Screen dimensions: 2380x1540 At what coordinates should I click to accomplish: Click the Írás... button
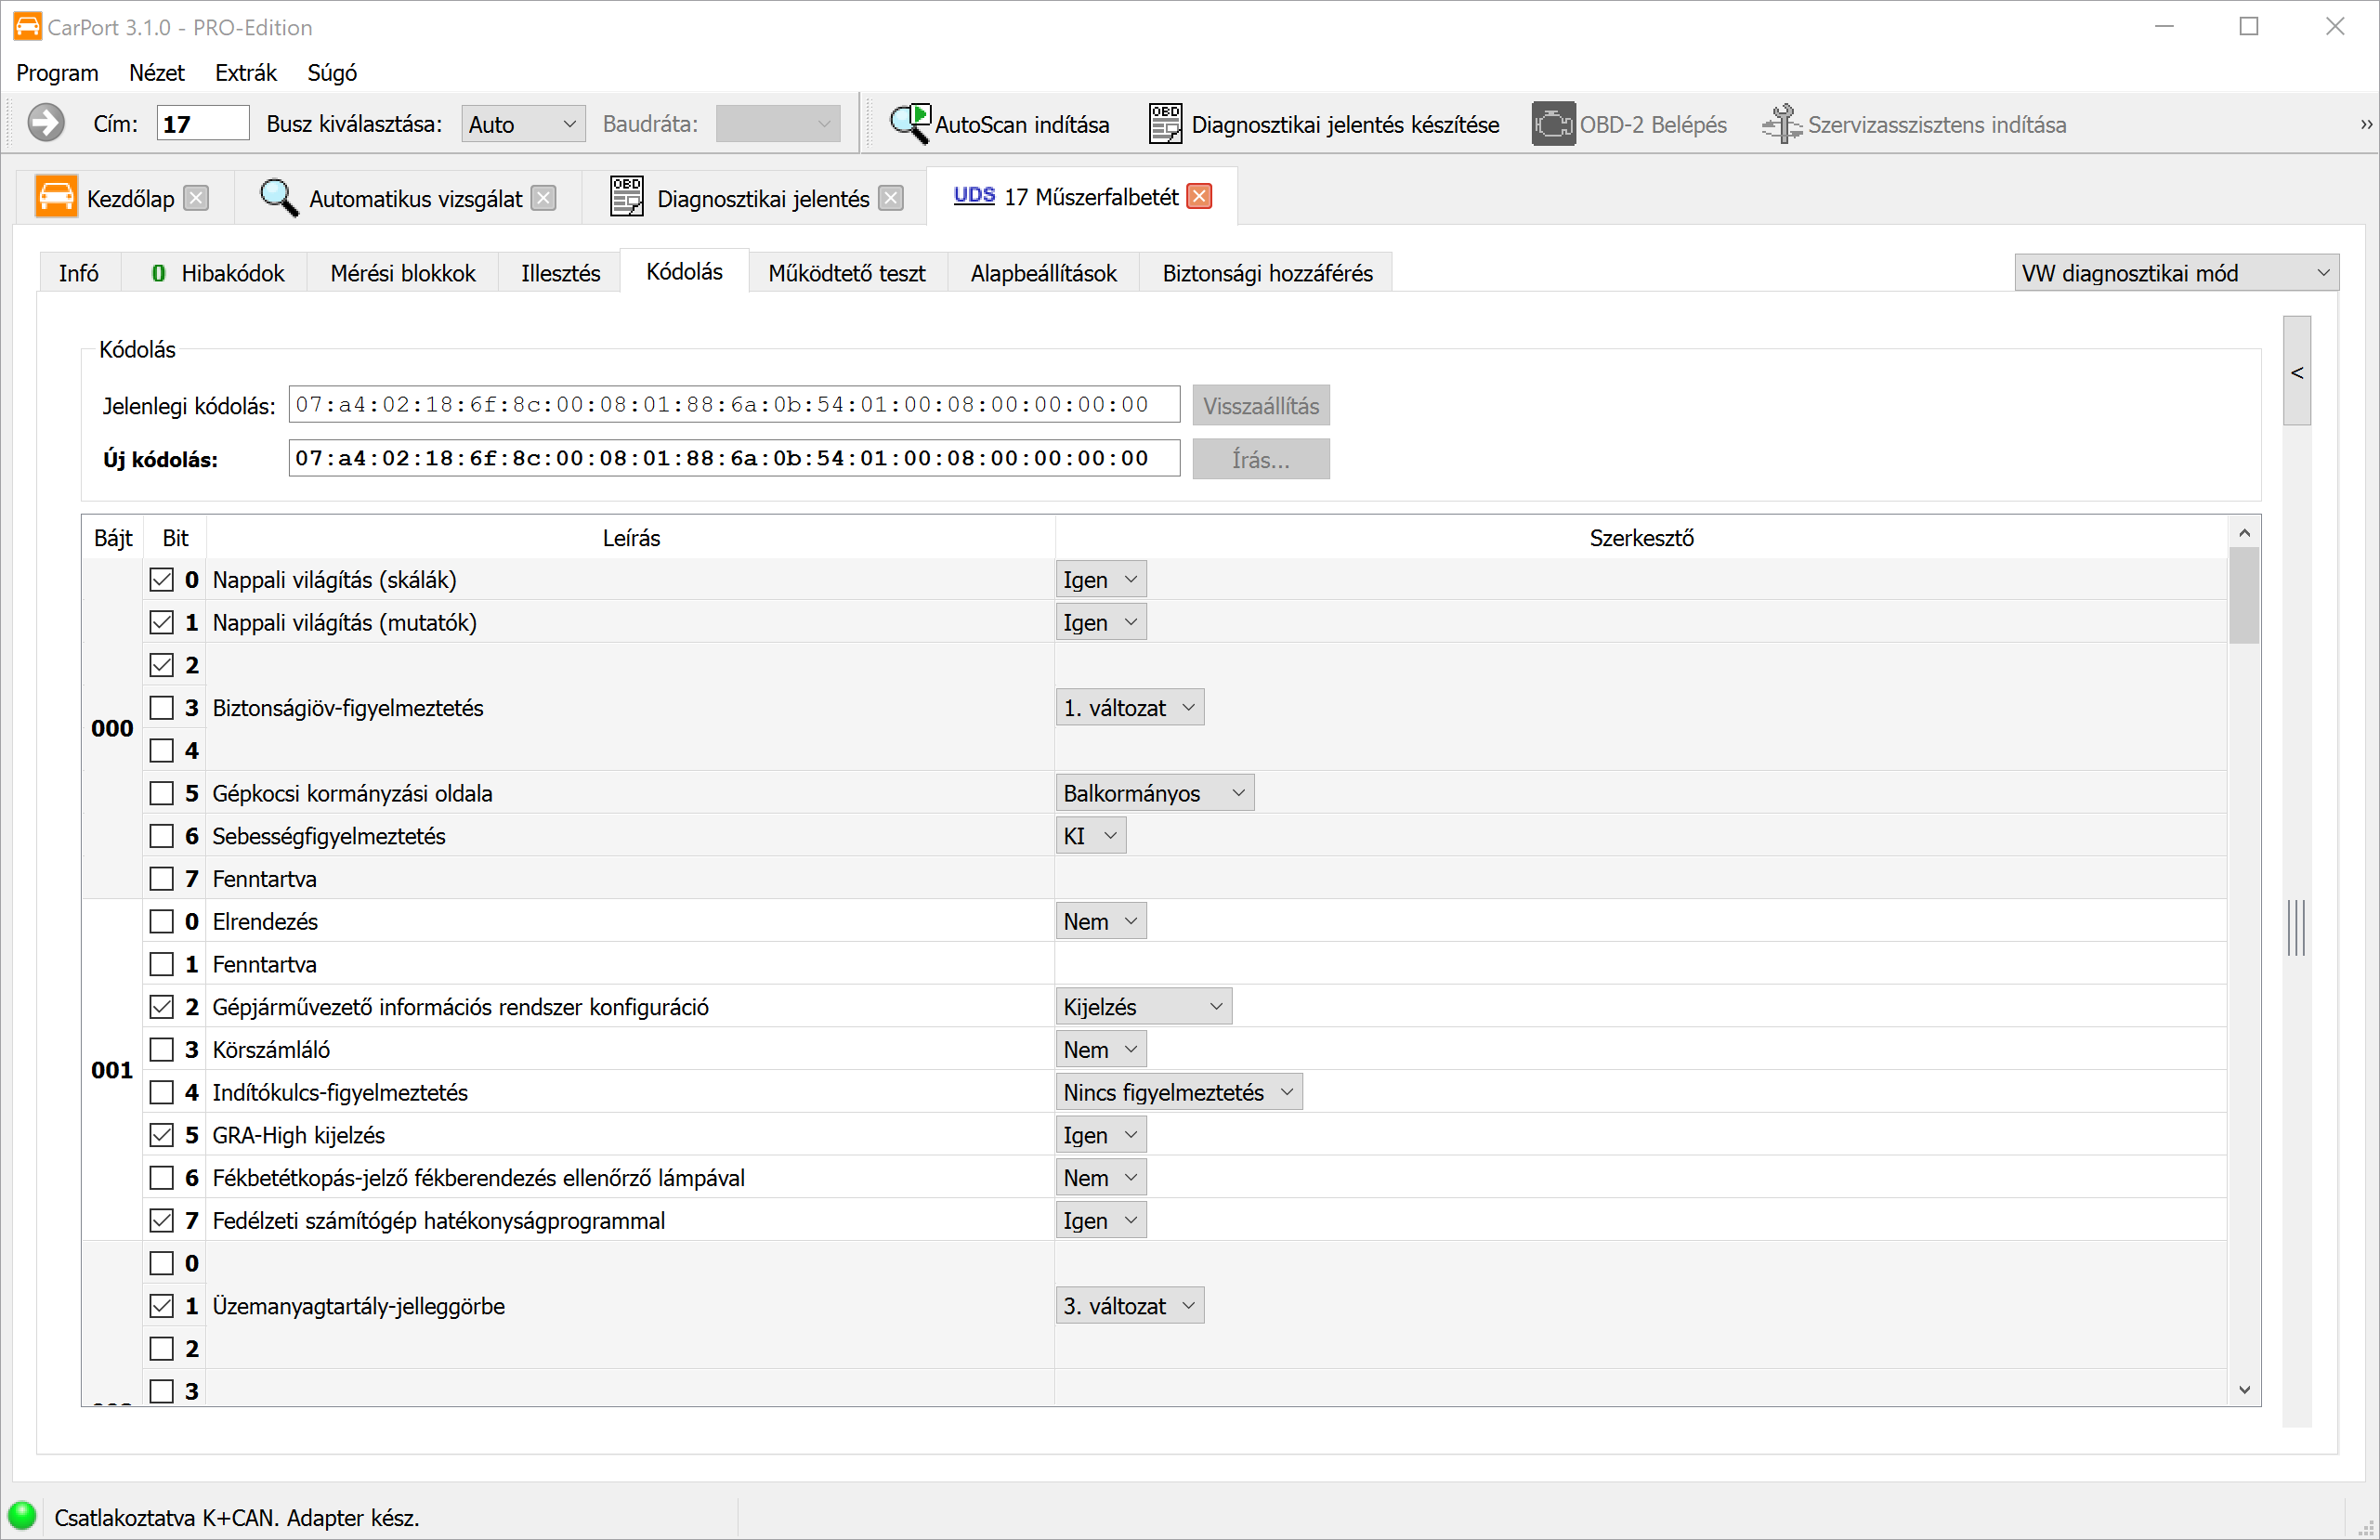pos(1260,460)
